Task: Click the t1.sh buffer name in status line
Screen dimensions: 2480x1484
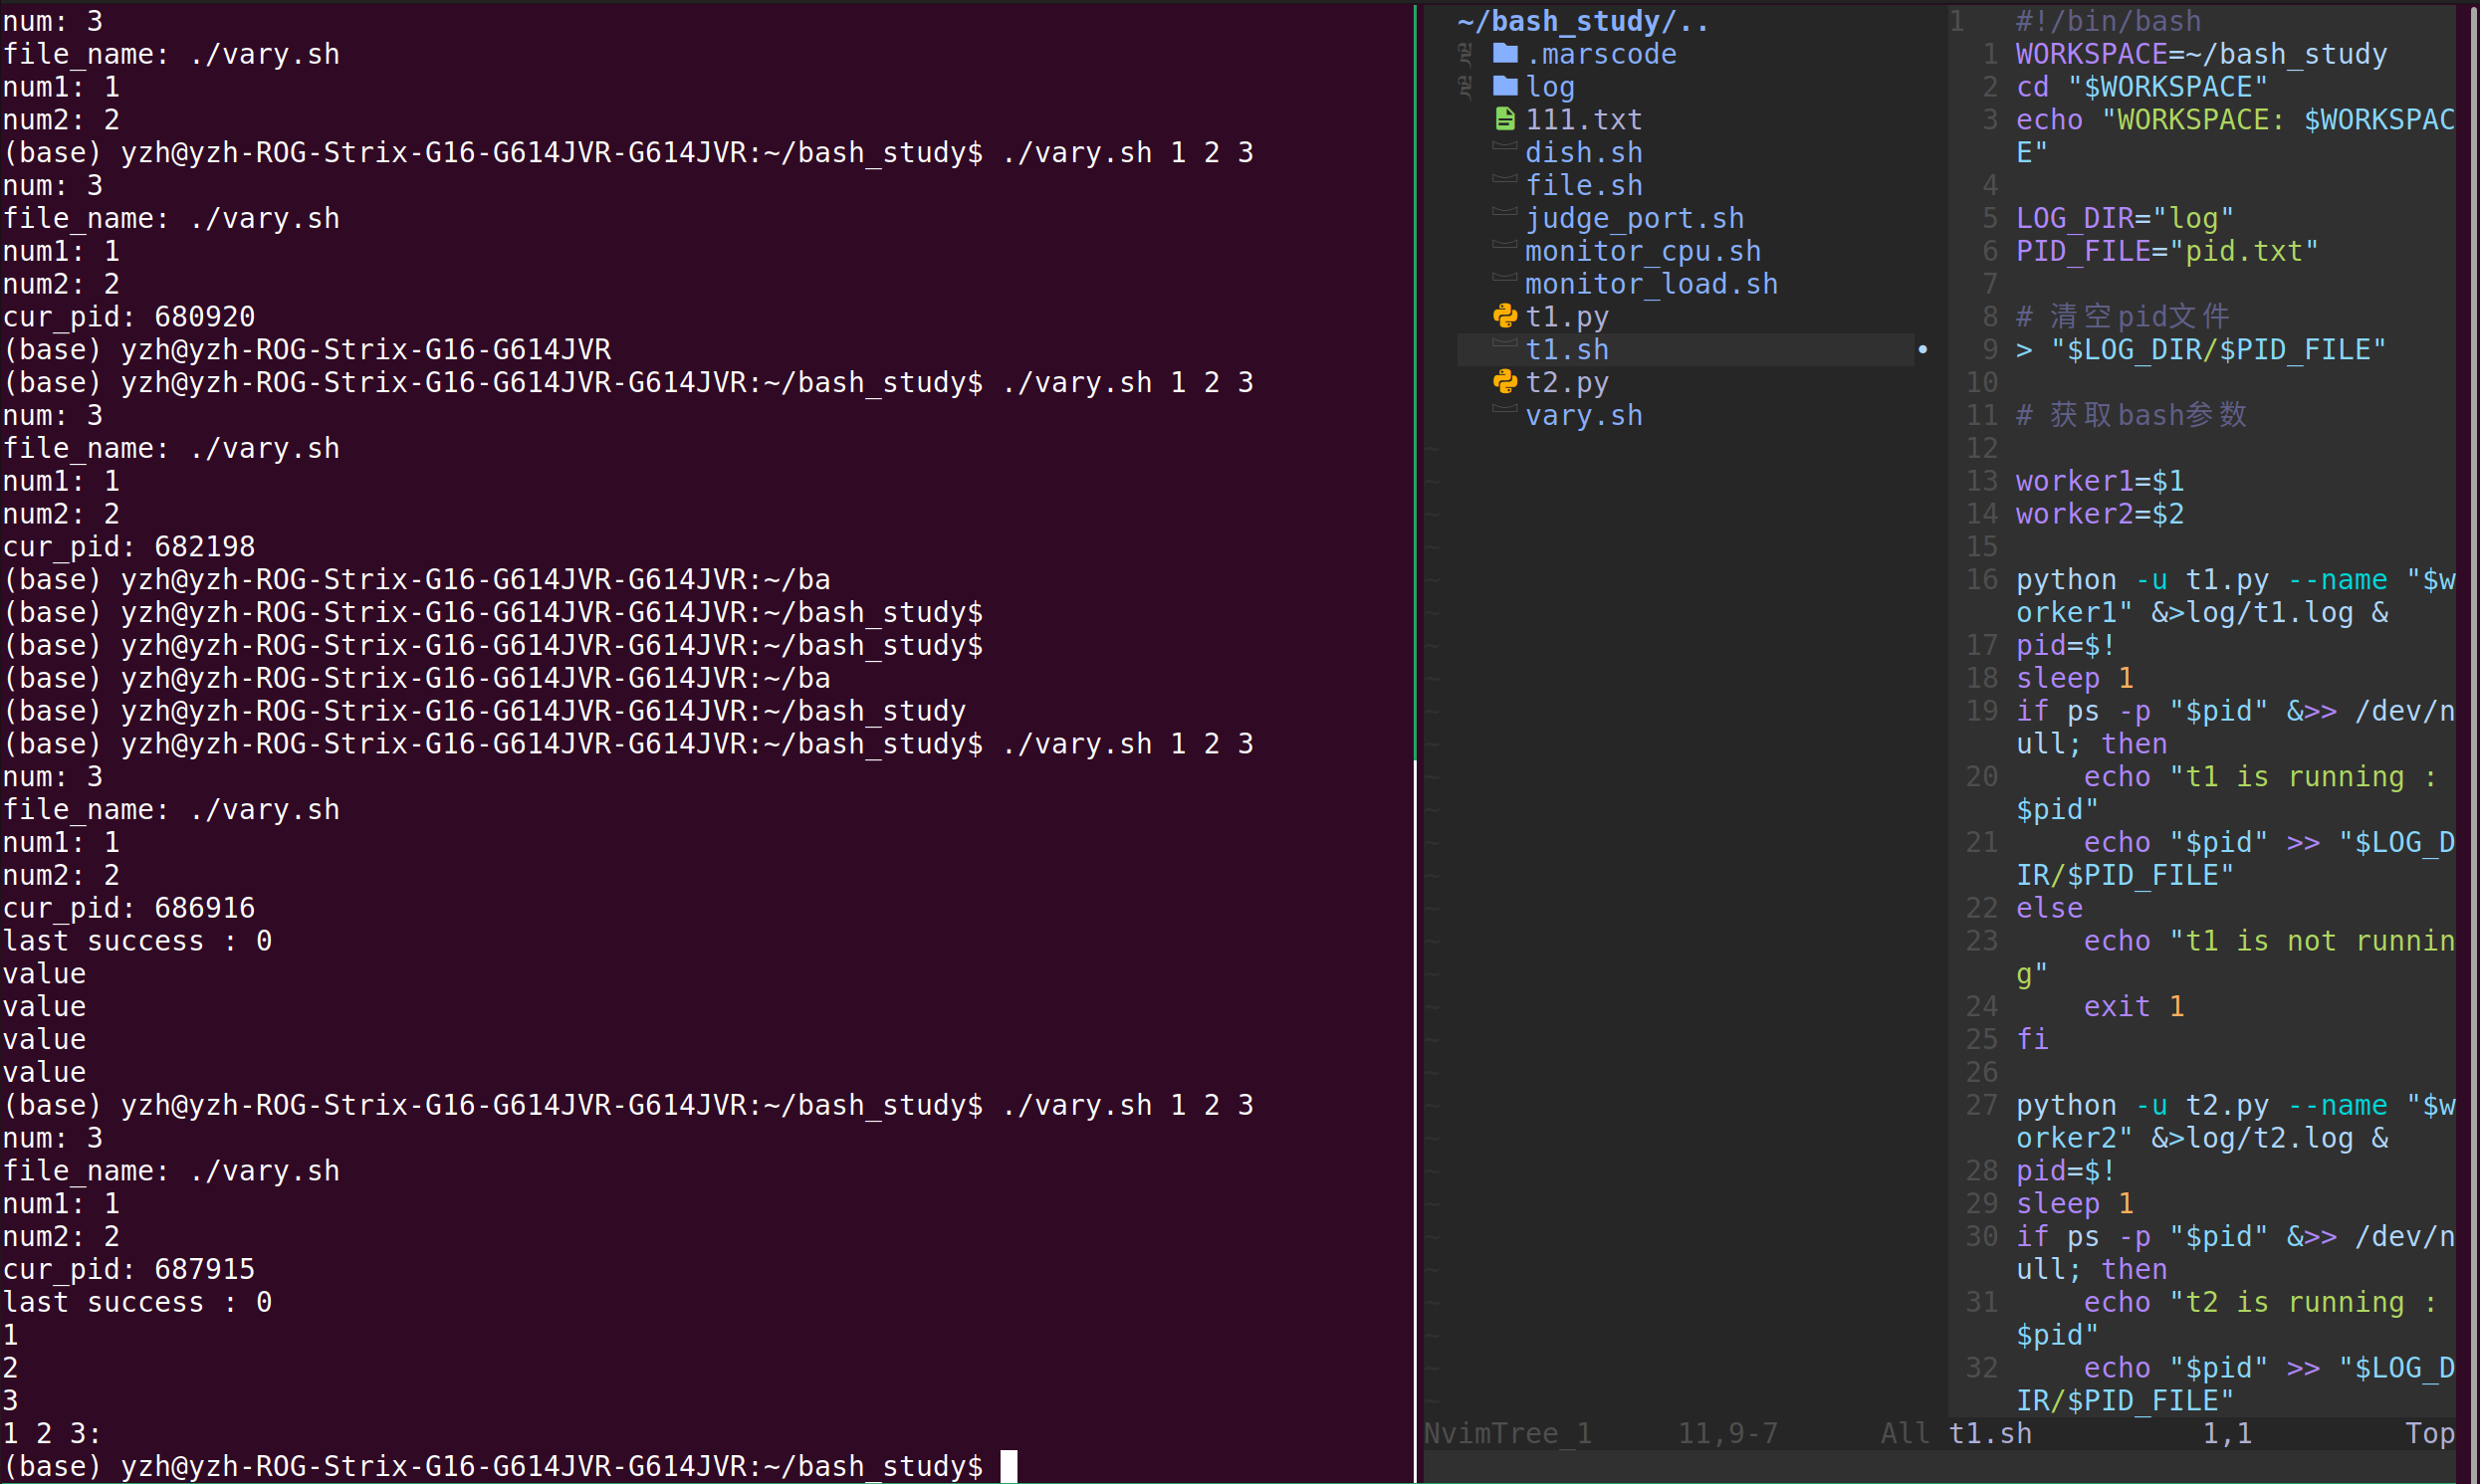Action: click(x=1990, y=1434)
